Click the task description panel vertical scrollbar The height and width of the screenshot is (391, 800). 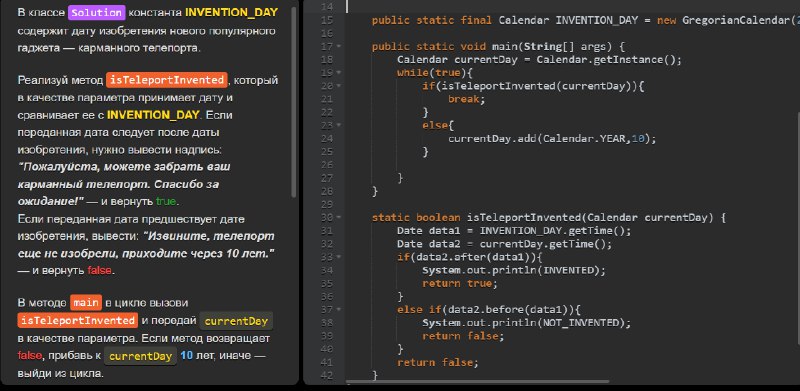coord(293,102)
